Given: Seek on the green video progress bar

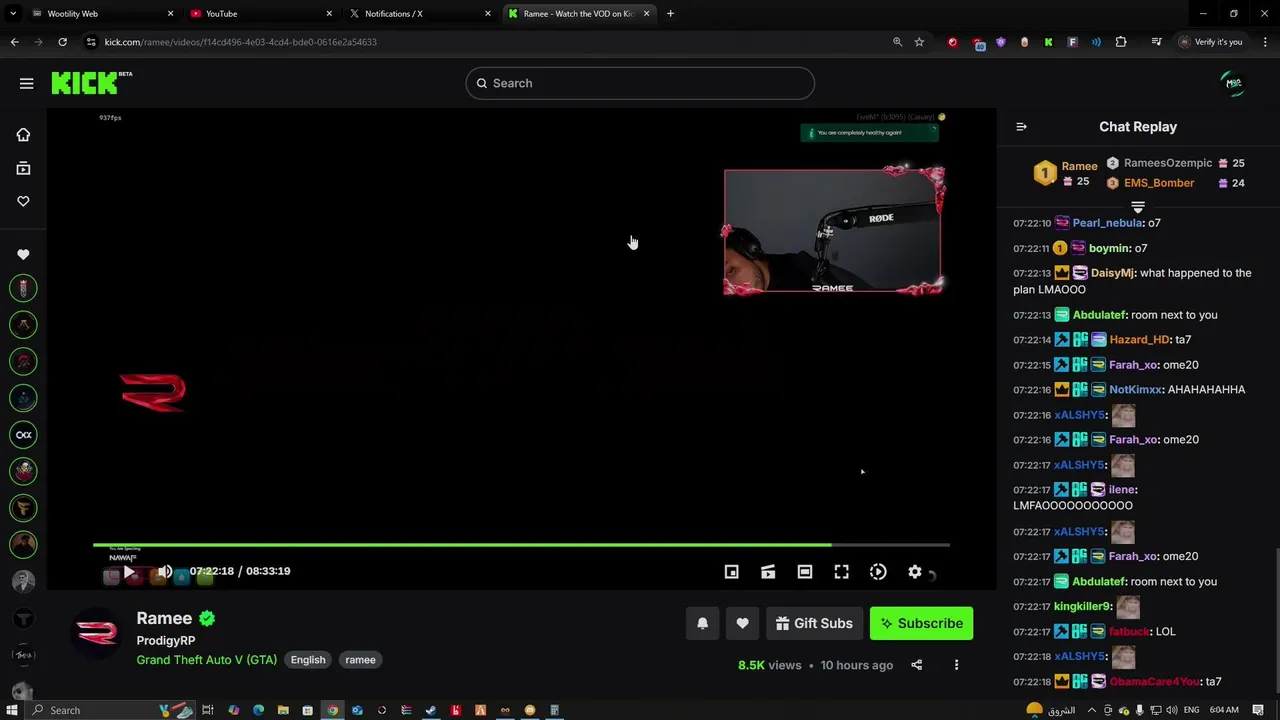Looking at the screenshot, I should pos(521,545).
